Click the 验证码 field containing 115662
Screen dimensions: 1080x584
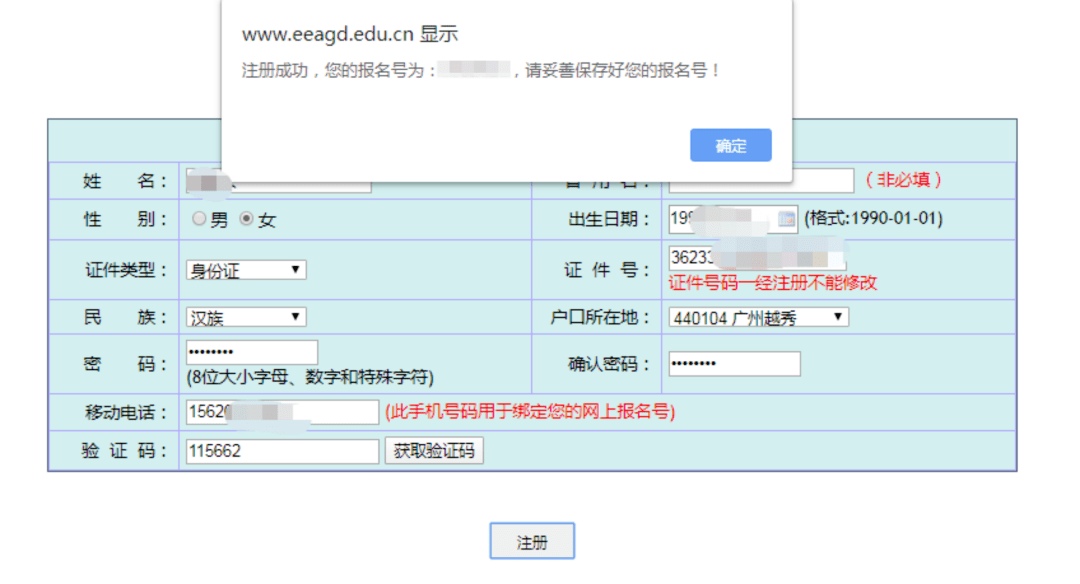(282, 451)
